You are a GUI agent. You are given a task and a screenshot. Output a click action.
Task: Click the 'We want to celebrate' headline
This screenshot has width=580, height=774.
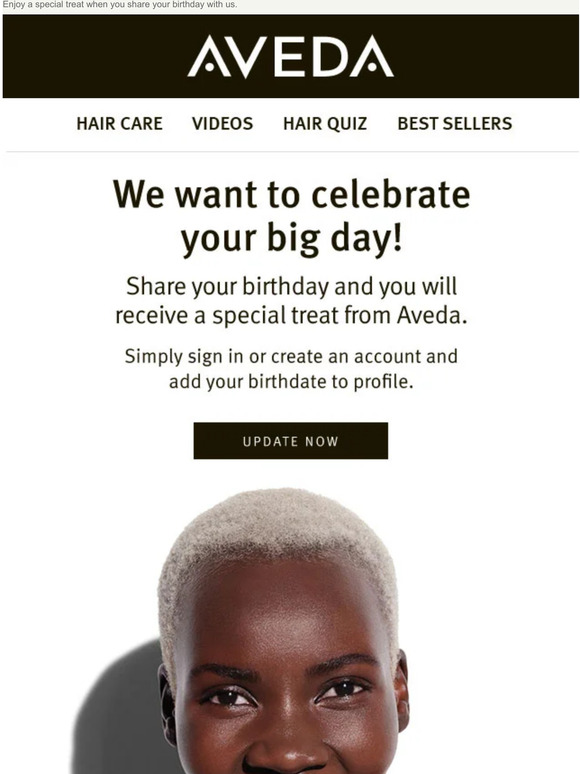point(291,194)
